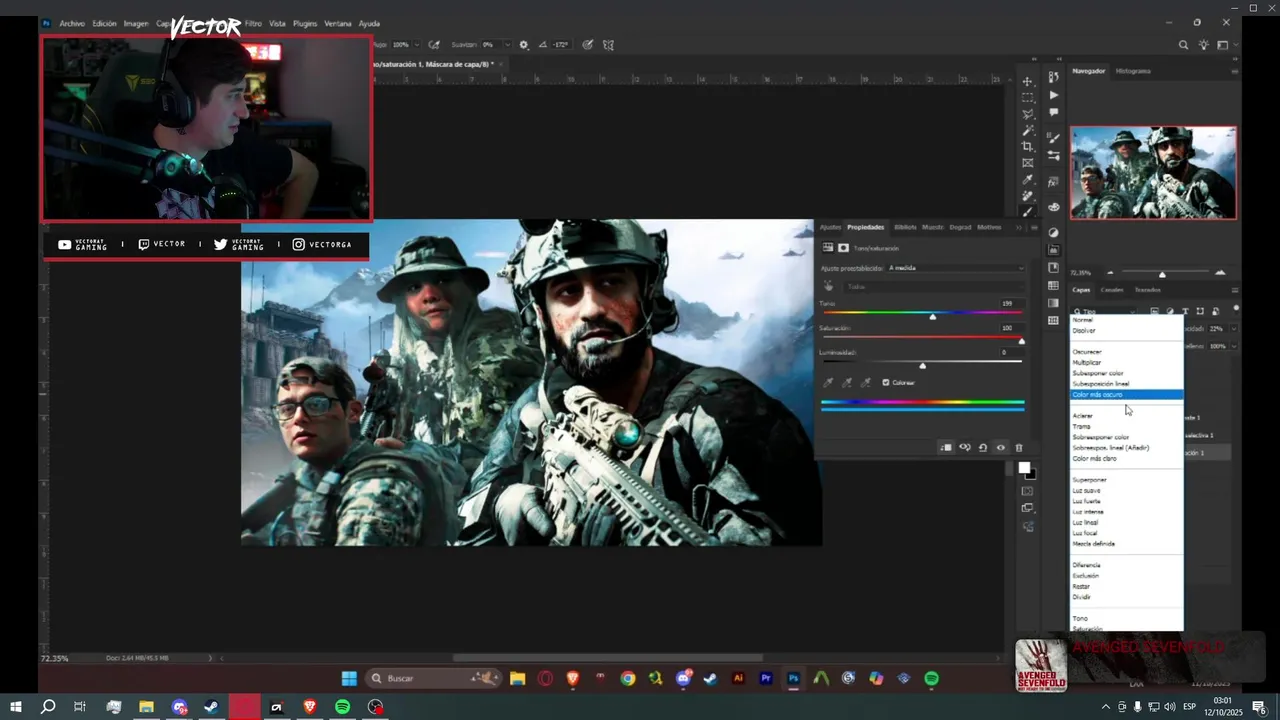Open the Actions play panel icon
The width and height of the screenshot is (1280, 720).
point(1053,95)
